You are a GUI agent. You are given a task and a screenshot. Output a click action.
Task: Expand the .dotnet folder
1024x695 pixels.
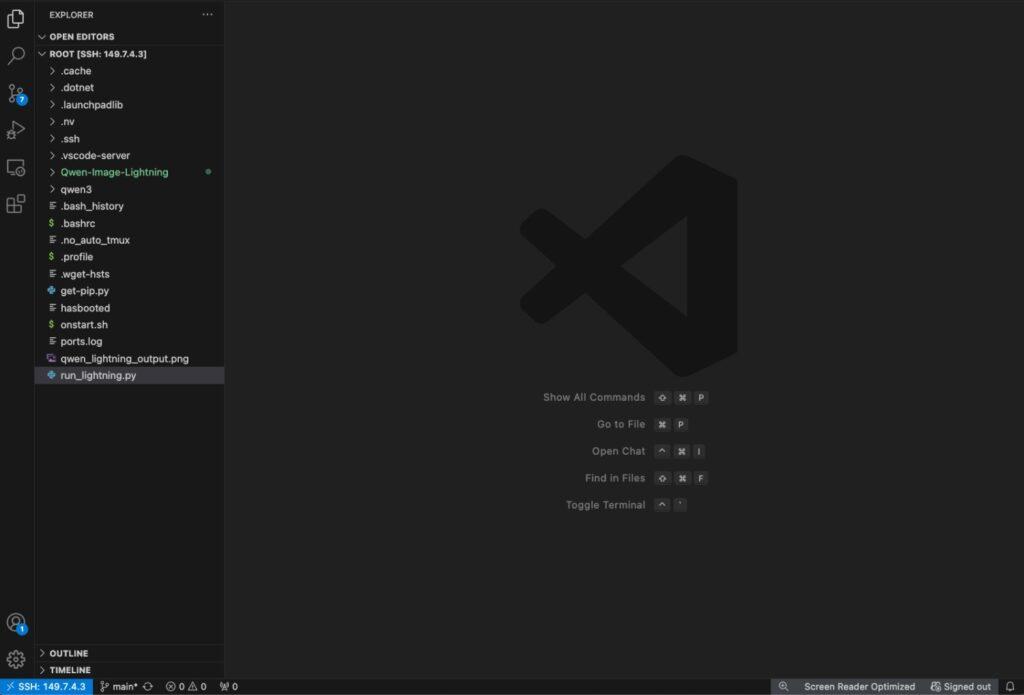pos(129,88)
